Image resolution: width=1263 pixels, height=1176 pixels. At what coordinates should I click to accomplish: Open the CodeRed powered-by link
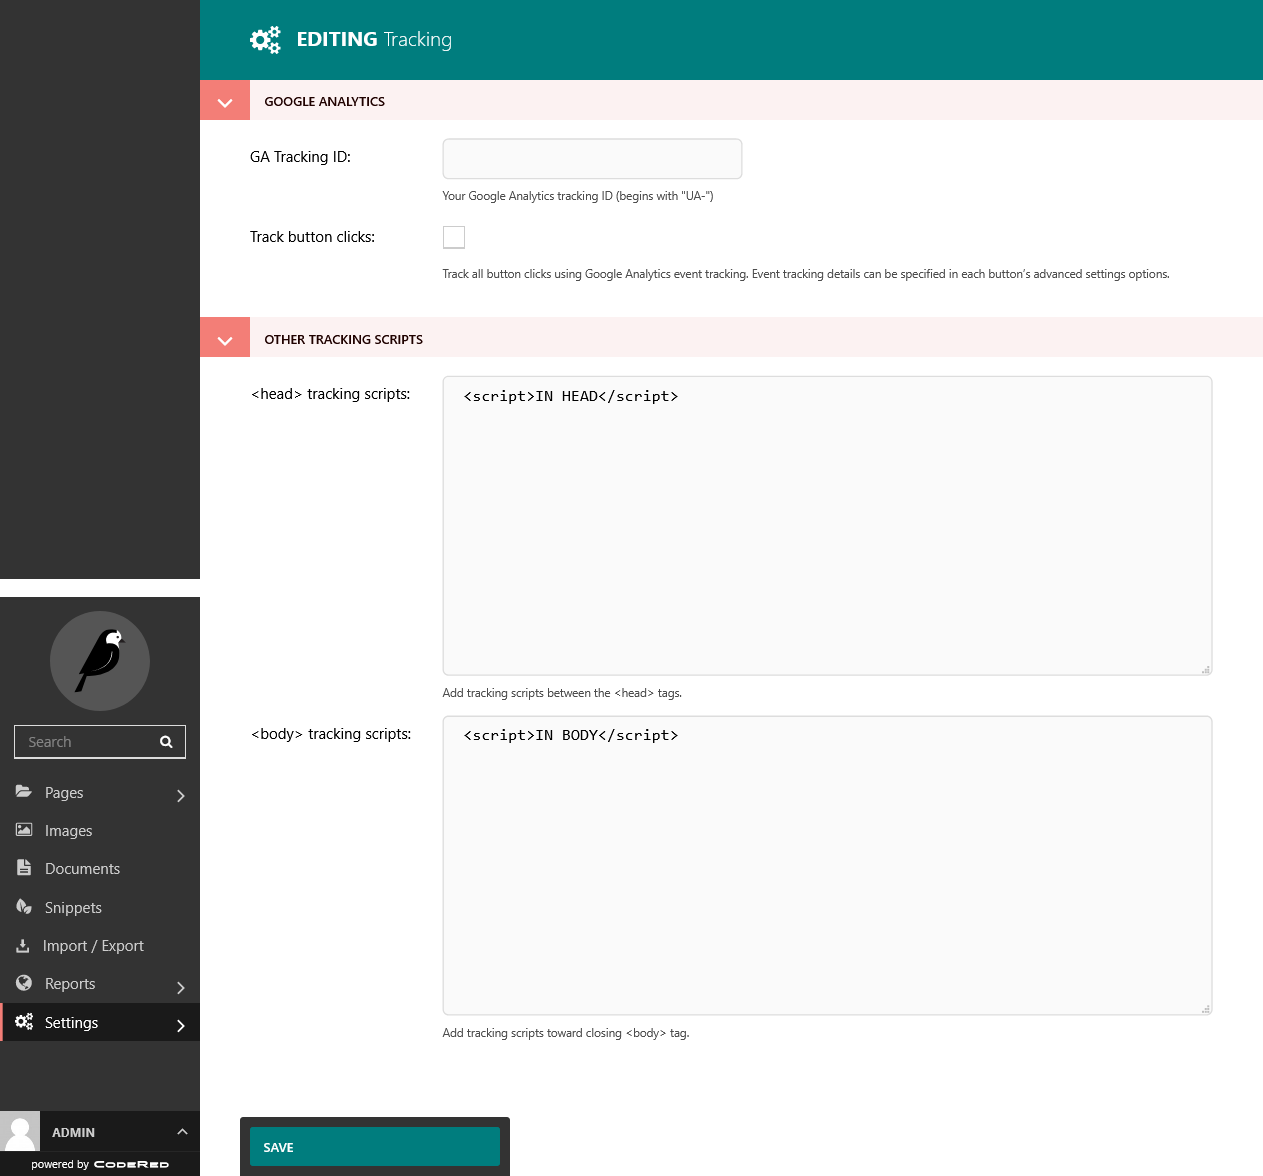click(x=131, y=1164)
